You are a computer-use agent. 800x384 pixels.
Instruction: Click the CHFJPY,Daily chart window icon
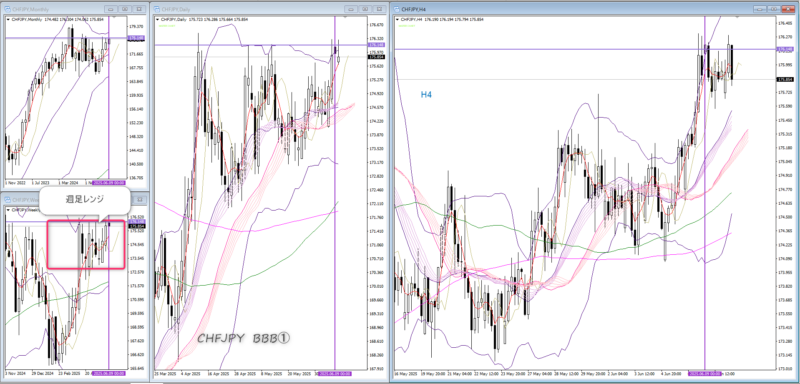[x=157, y=9]
